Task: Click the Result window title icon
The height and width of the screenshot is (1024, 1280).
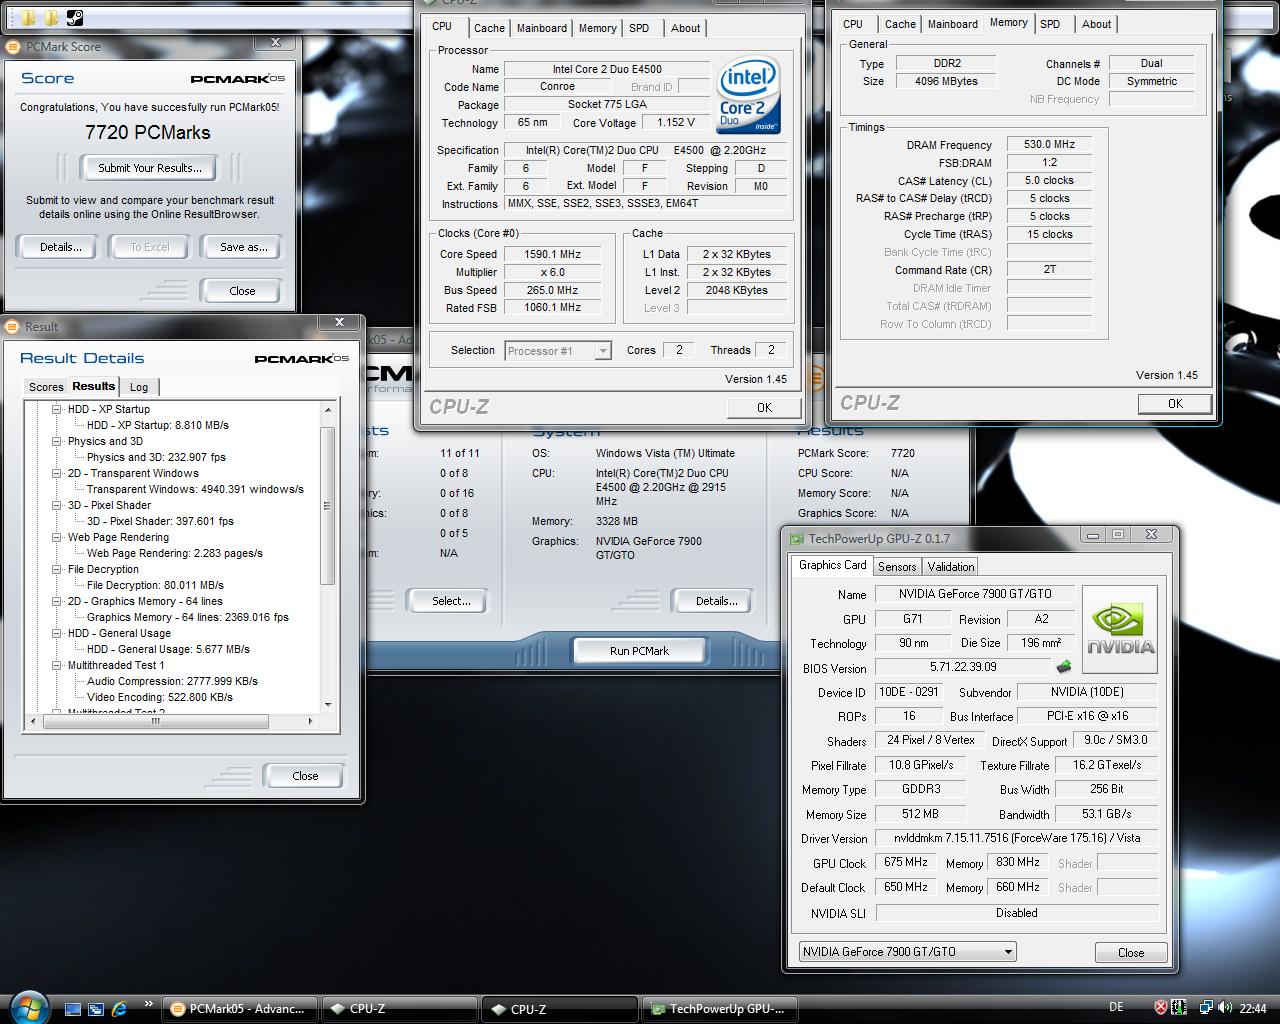Action: click(13, 327)
